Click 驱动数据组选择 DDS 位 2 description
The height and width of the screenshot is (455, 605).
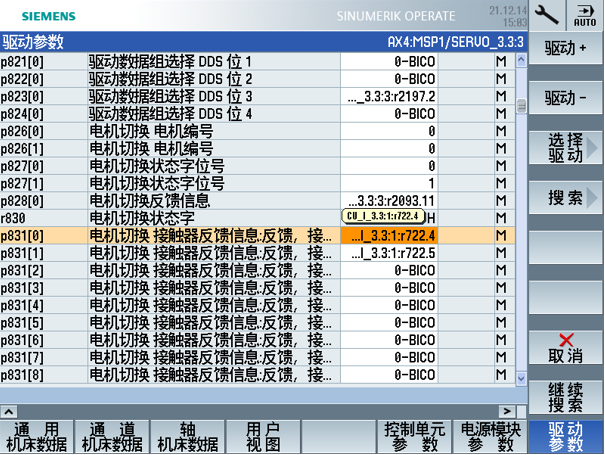point(171,79)
